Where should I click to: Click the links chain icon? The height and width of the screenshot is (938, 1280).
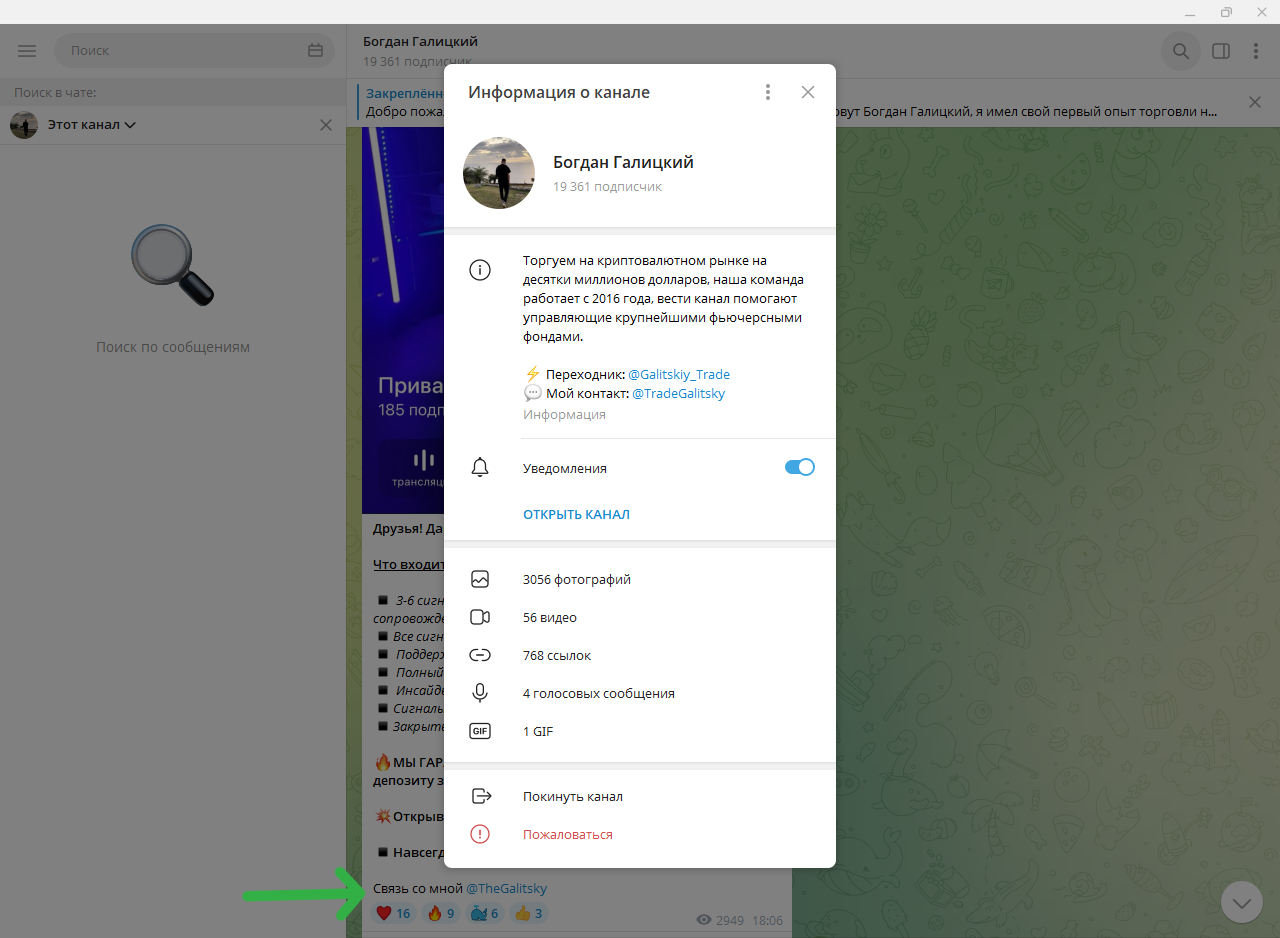click(x=480, y=655)
